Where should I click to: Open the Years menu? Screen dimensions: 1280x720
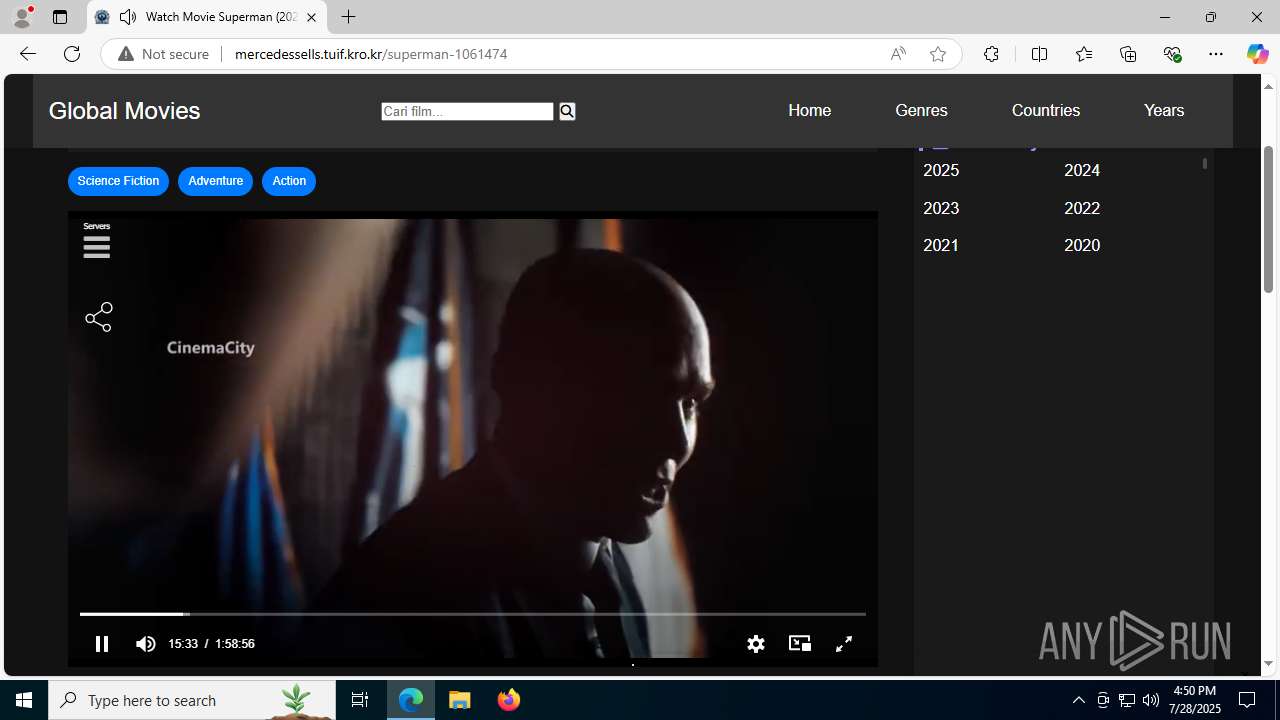coord(1164,110)
